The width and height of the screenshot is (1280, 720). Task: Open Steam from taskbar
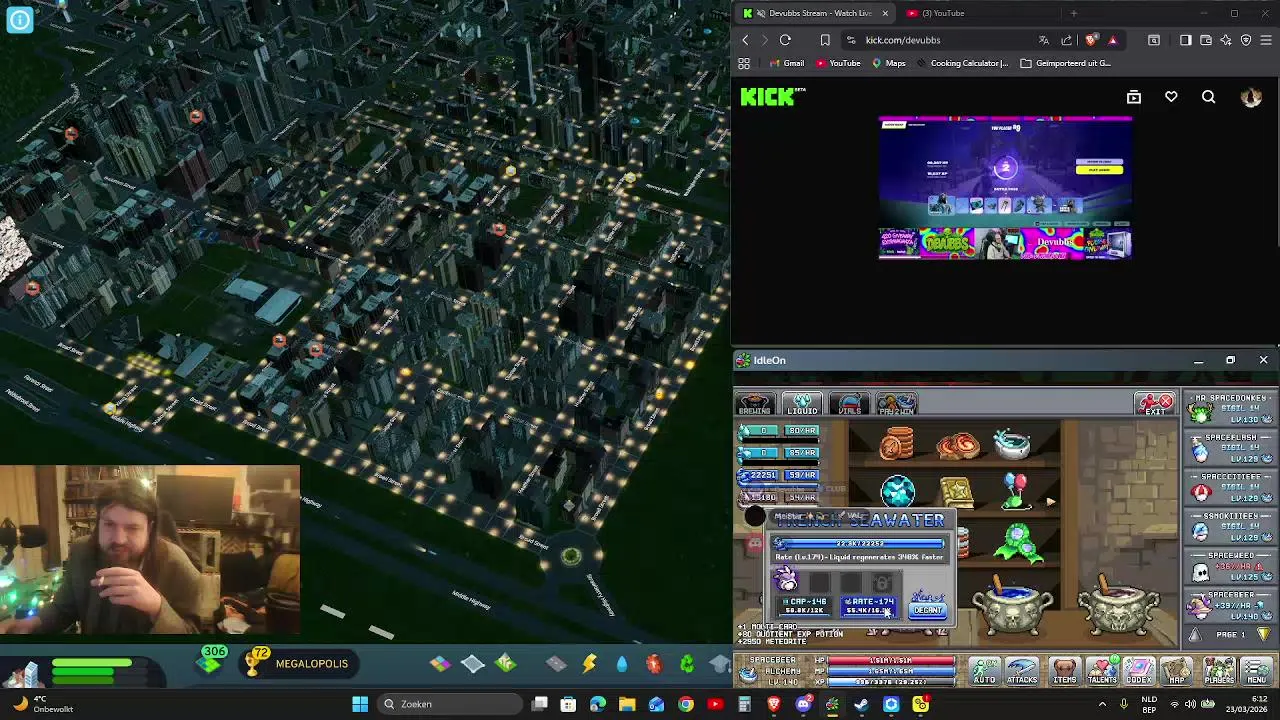861,704
